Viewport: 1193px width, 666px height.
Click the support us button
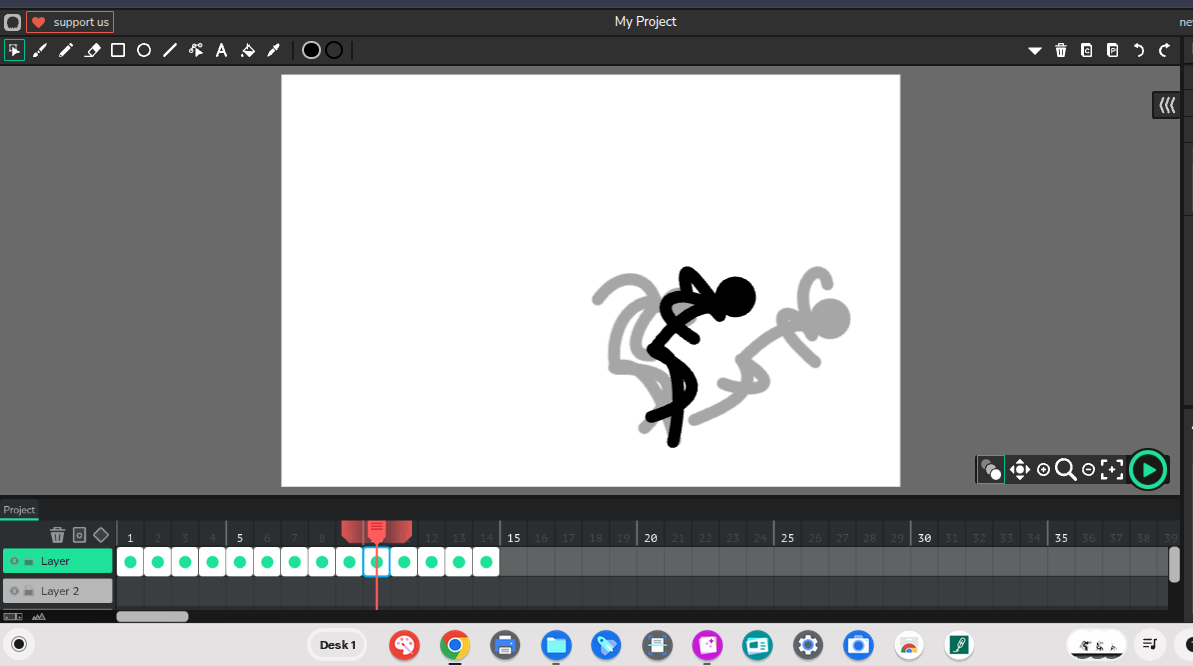click(70, 22)
